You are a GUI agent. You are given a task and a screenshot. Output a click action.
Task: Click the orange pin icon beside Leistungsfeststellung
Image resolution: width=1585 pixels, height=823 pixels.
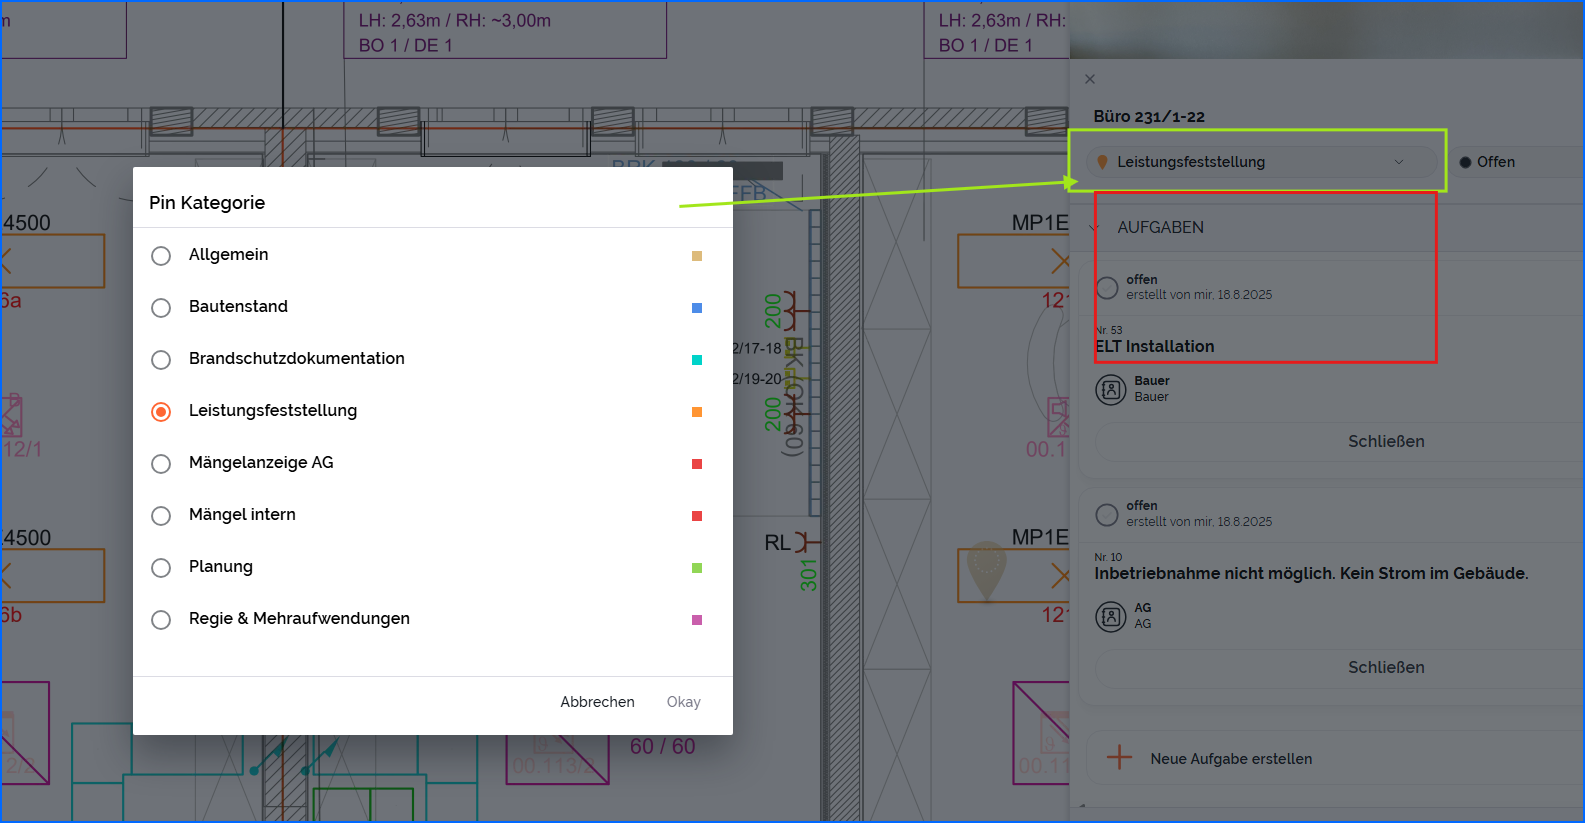tap(1102, 162)
